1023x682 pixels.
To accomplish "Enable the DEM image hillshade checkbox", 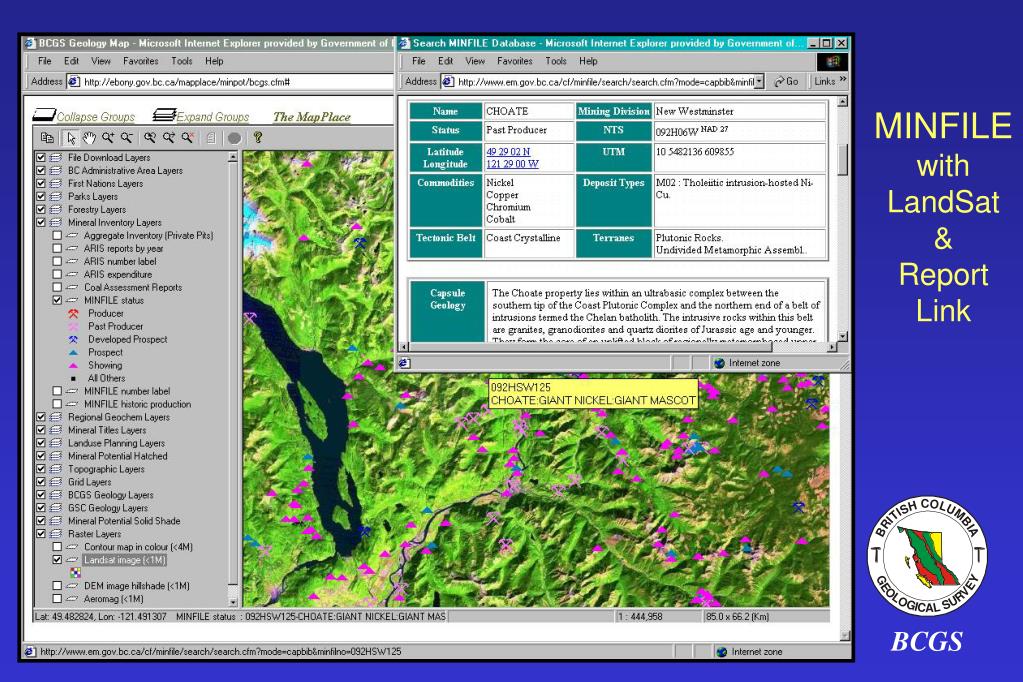I will coord(57,586).
